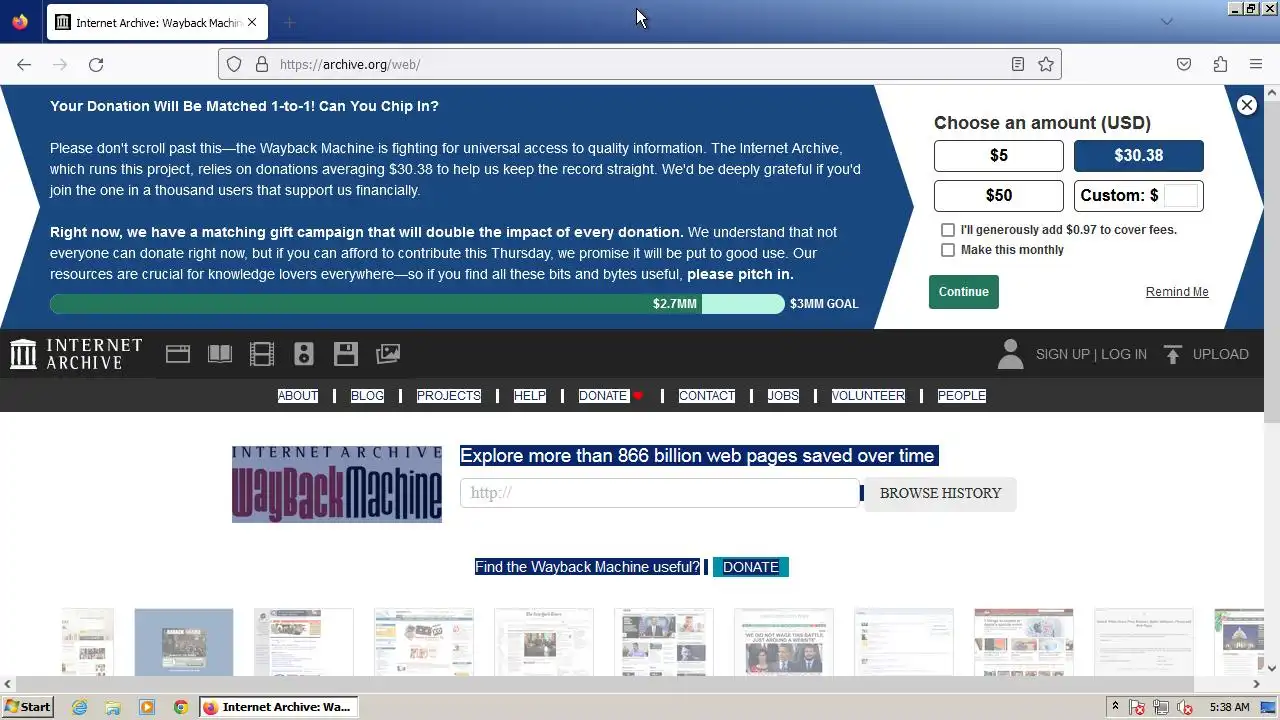Click the custom amount input field
This screenshot has height=720, width=1280.
[1181, 195]
